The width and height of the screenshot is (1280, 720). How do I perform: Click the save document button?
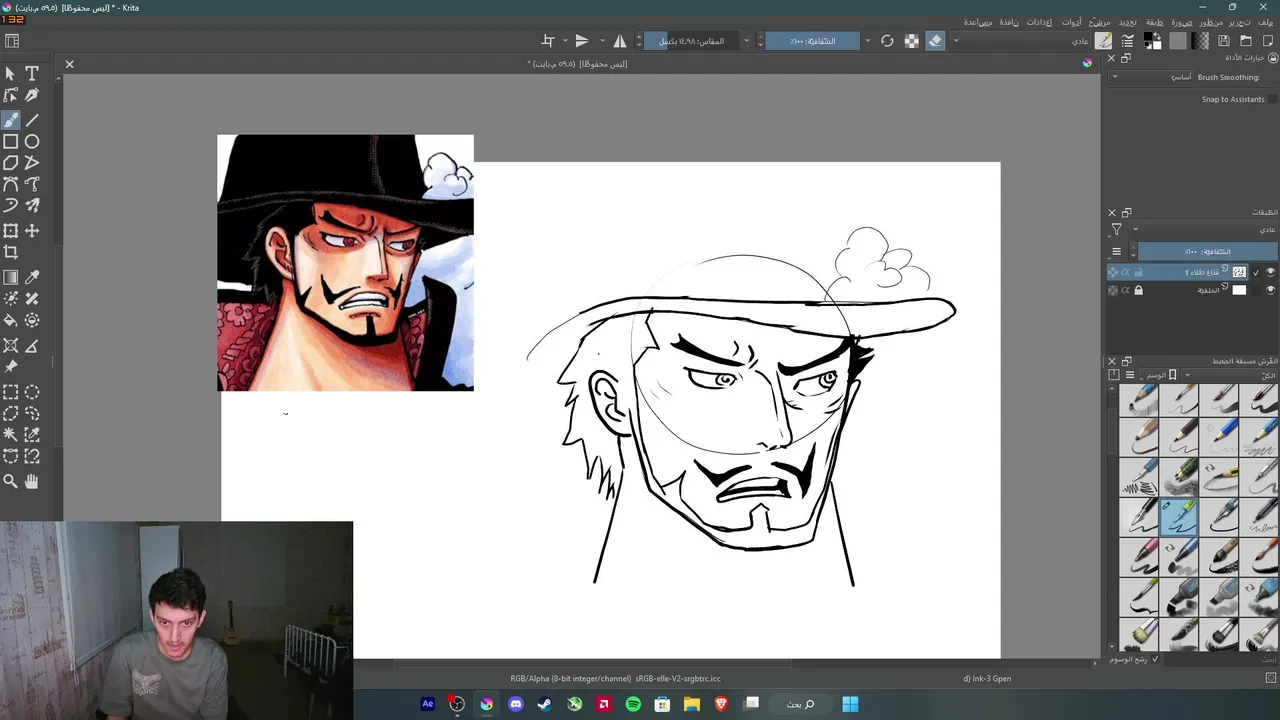(1223, 41)
